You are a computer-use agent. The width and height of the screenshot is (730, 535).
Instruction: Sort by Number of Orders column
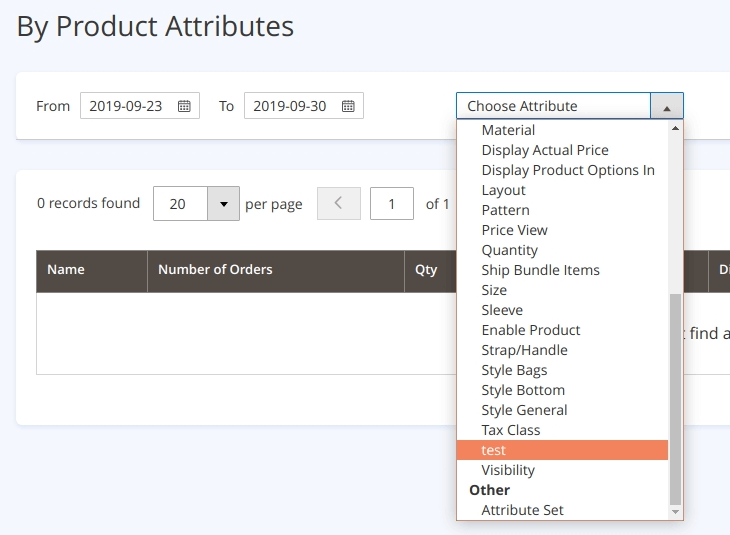(x=215, y=269)
